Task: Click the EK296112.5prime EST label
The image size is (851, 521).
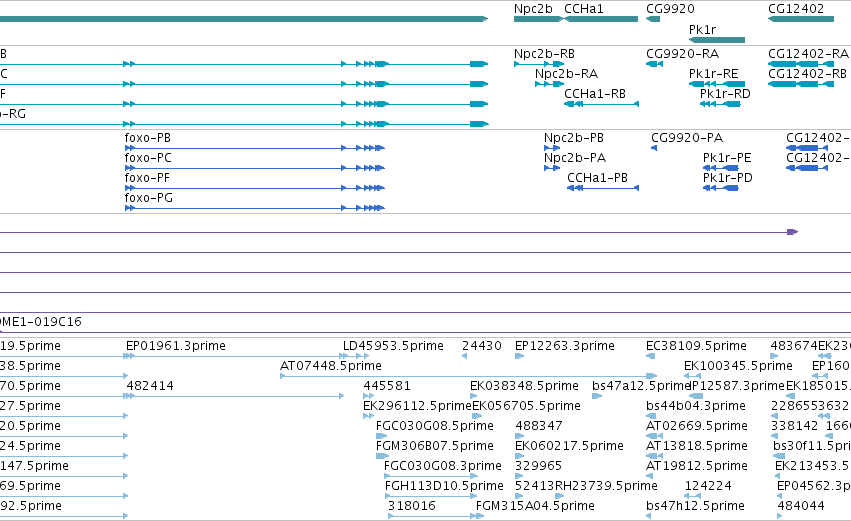Action: [x=417, y=406]
